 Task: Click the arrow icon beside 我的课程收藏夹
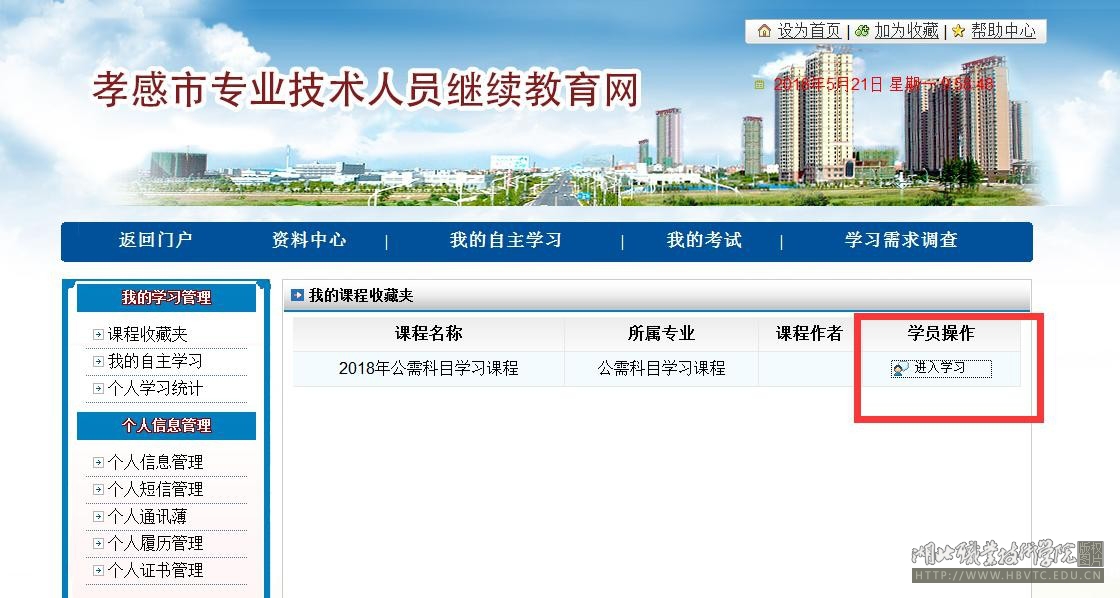click(297, 295)
